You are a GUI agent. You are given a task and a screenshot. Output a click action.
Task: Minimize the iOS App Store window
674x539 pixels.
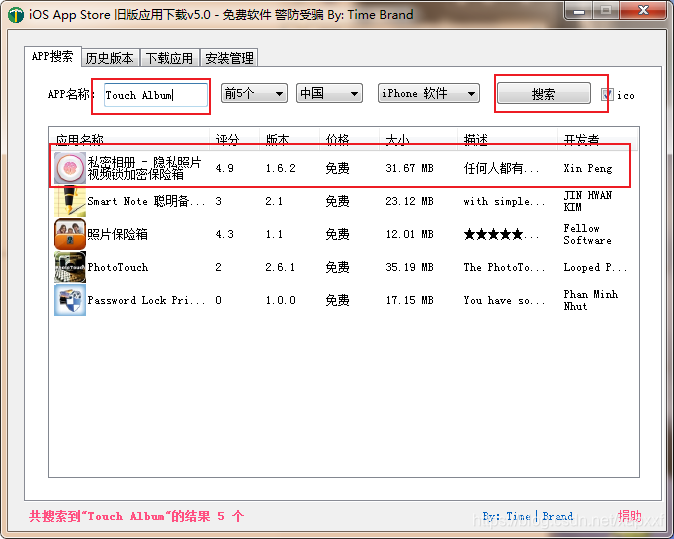tap(579, 10)
